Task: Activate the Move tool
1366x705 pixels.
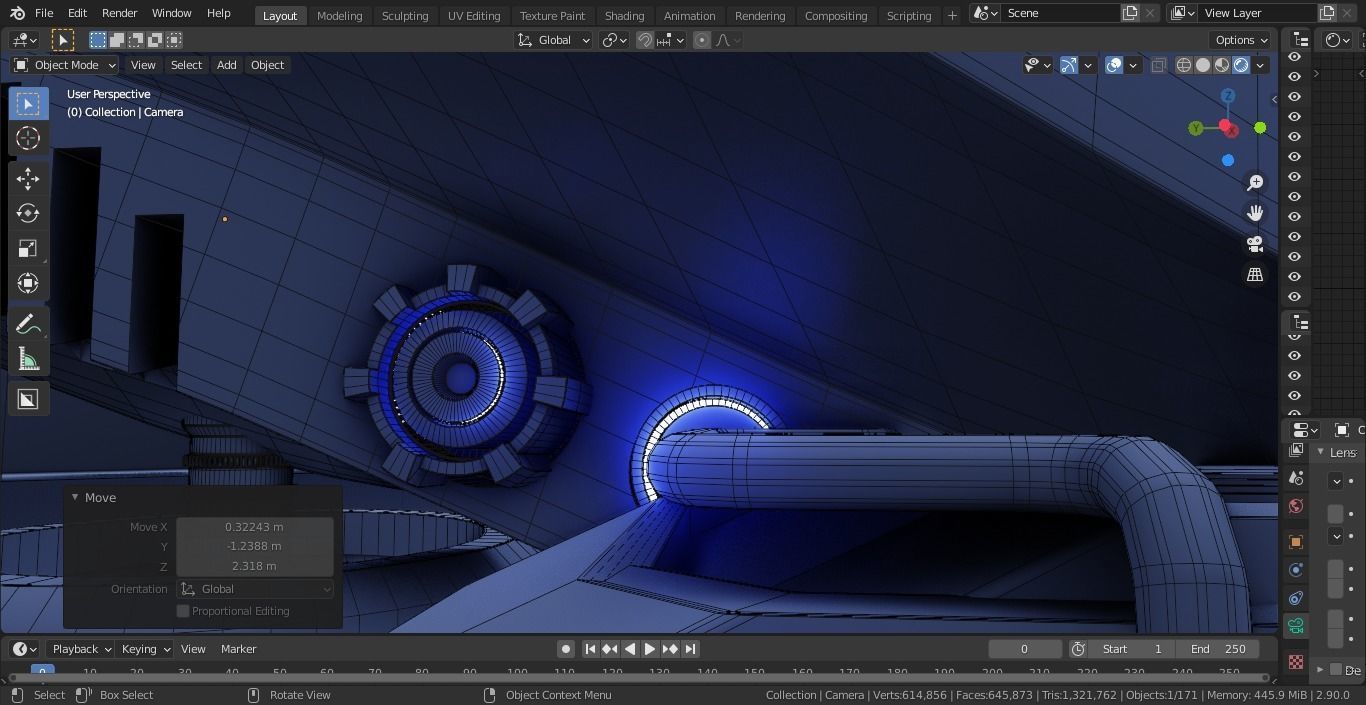Action: pyautogui.click(x=28, y=178)
